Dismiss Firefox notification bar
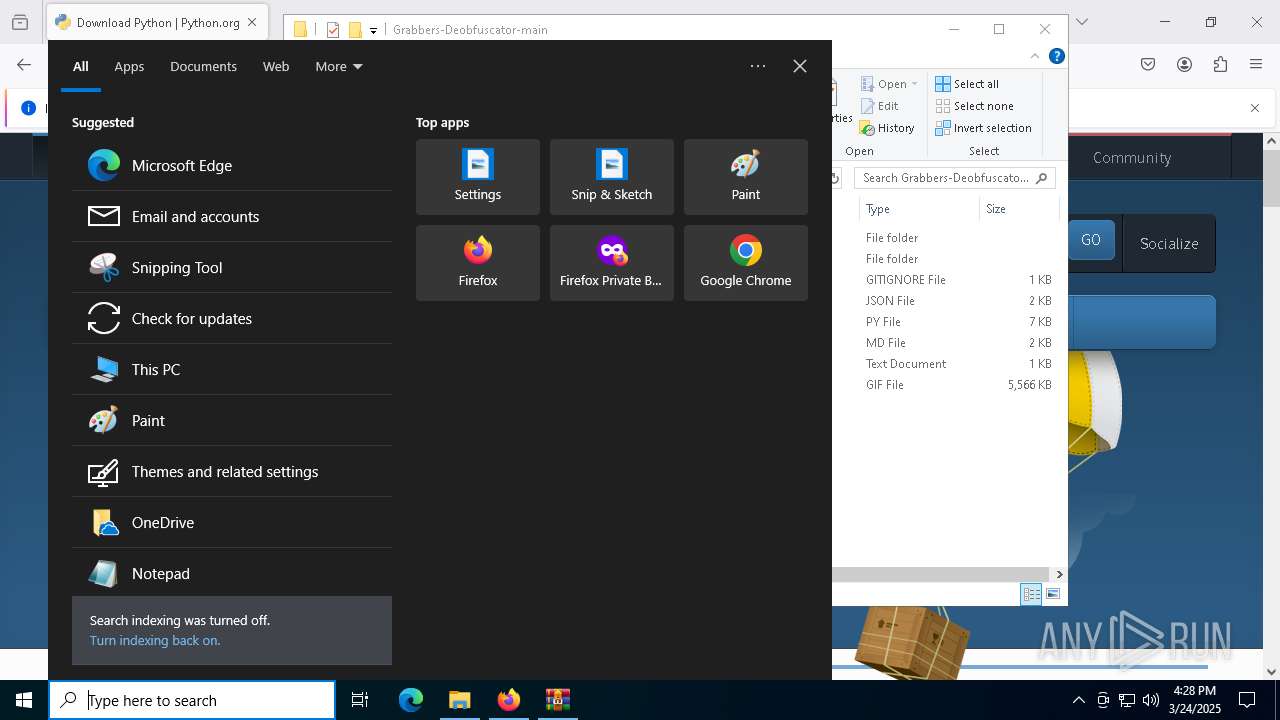1280x720 pixels. click(x=1255, y=108)
